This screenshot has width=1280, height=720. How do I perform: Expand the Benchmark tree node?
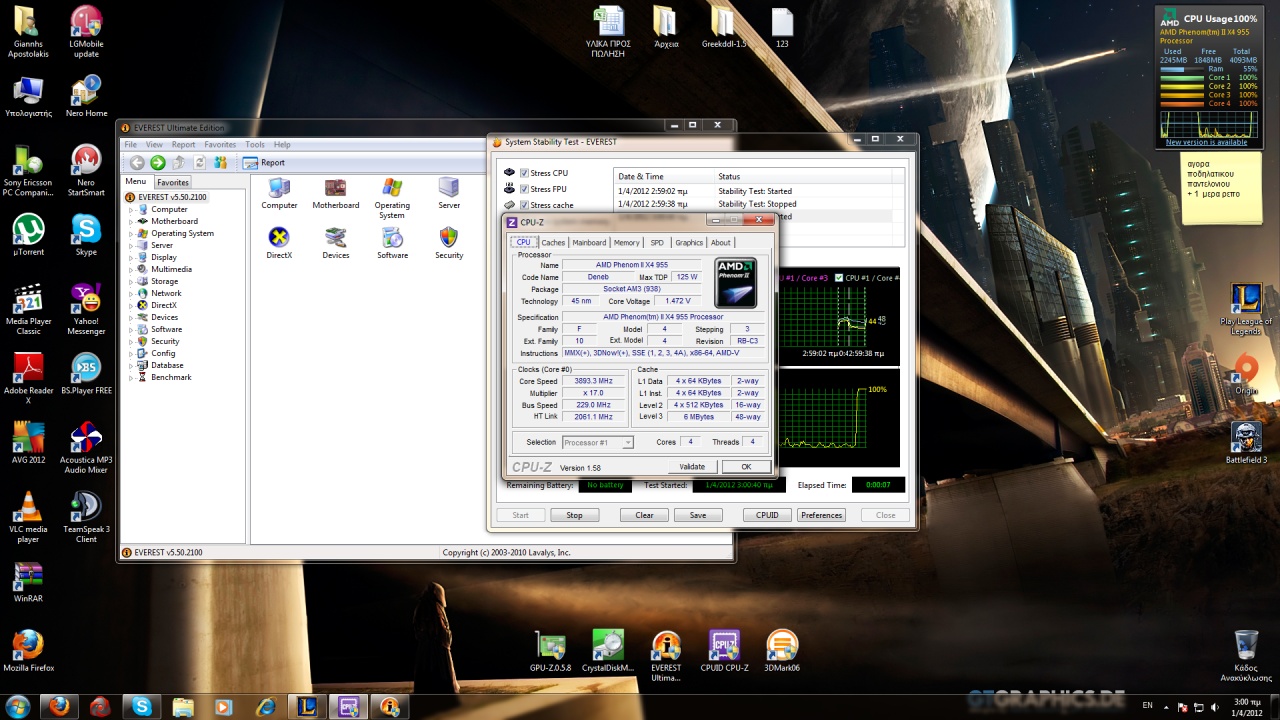tap(131, 378)
